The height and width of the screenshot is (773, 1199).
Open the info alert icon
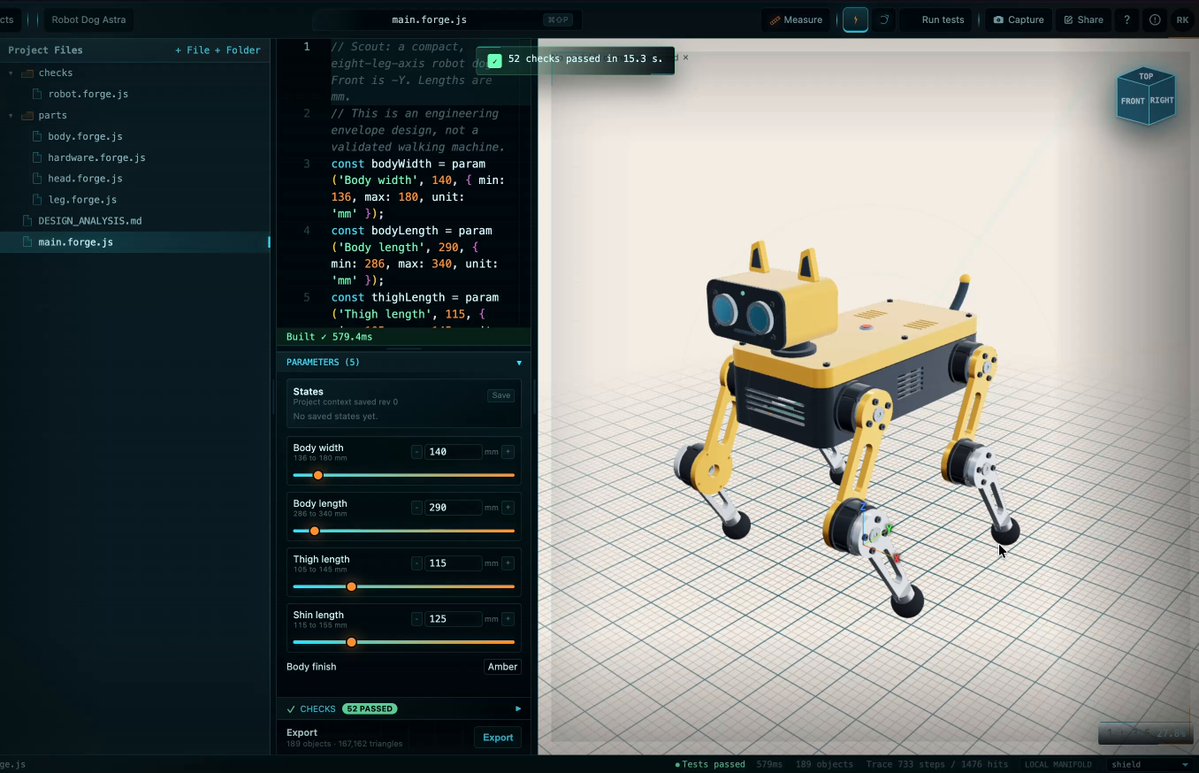(1155, 20)
